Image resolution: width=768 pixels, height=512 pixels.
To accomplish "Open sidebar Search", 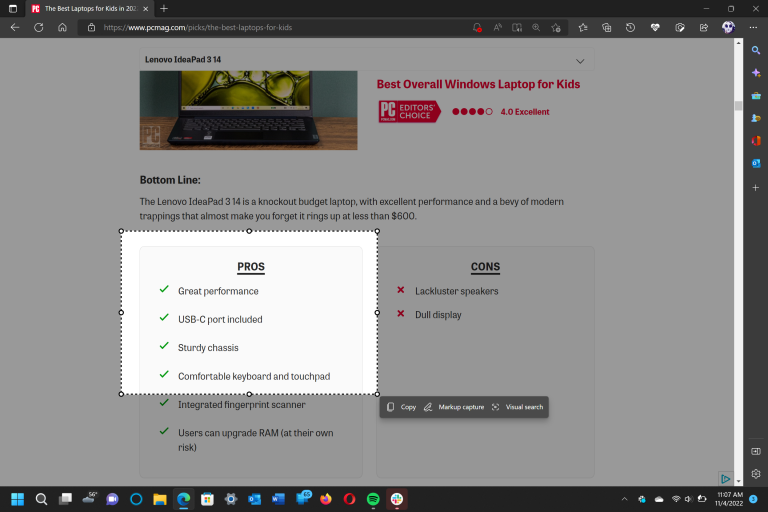I will tap(756, 50).
